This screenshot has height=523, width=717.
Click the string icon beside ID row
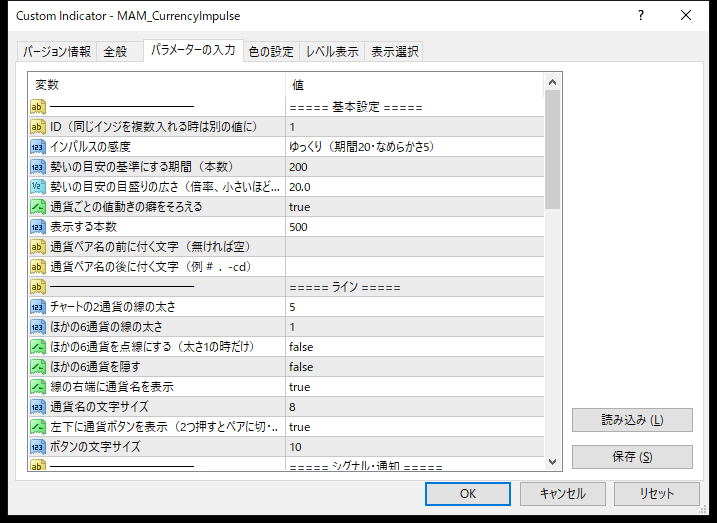(x=38, y=127)
